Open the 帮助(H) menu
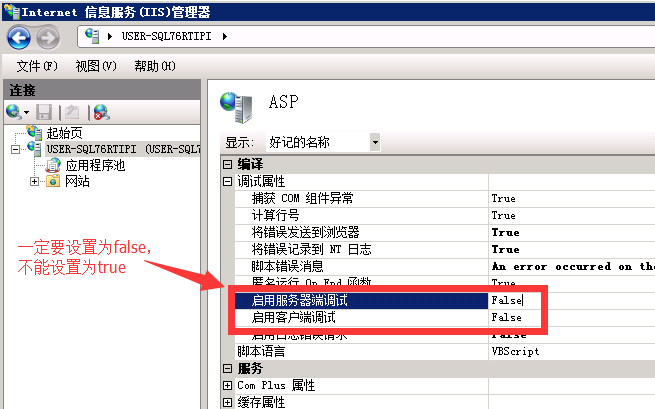655x409 pixels. pyautogui.click(x=154, y=66)
